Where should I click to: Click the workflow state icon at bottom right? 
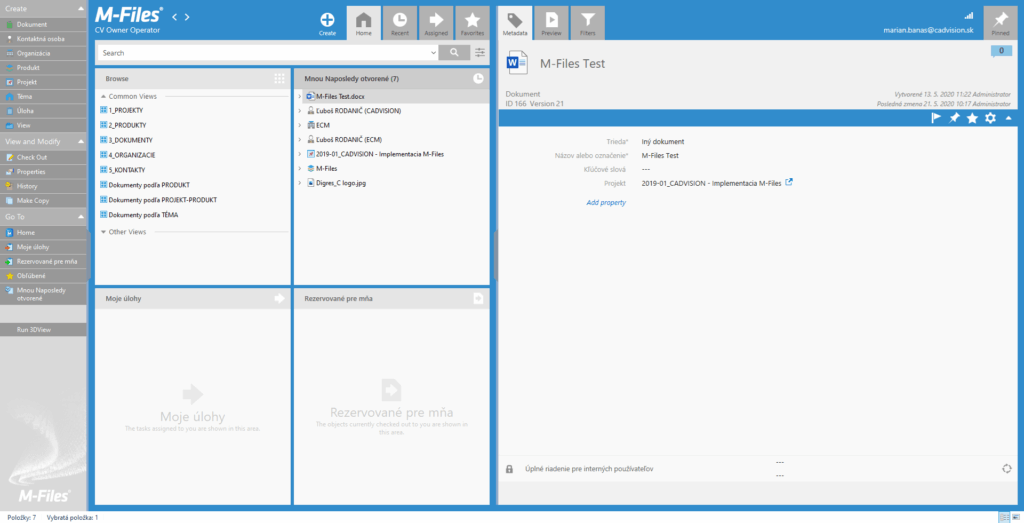[x=1006, y=468]
